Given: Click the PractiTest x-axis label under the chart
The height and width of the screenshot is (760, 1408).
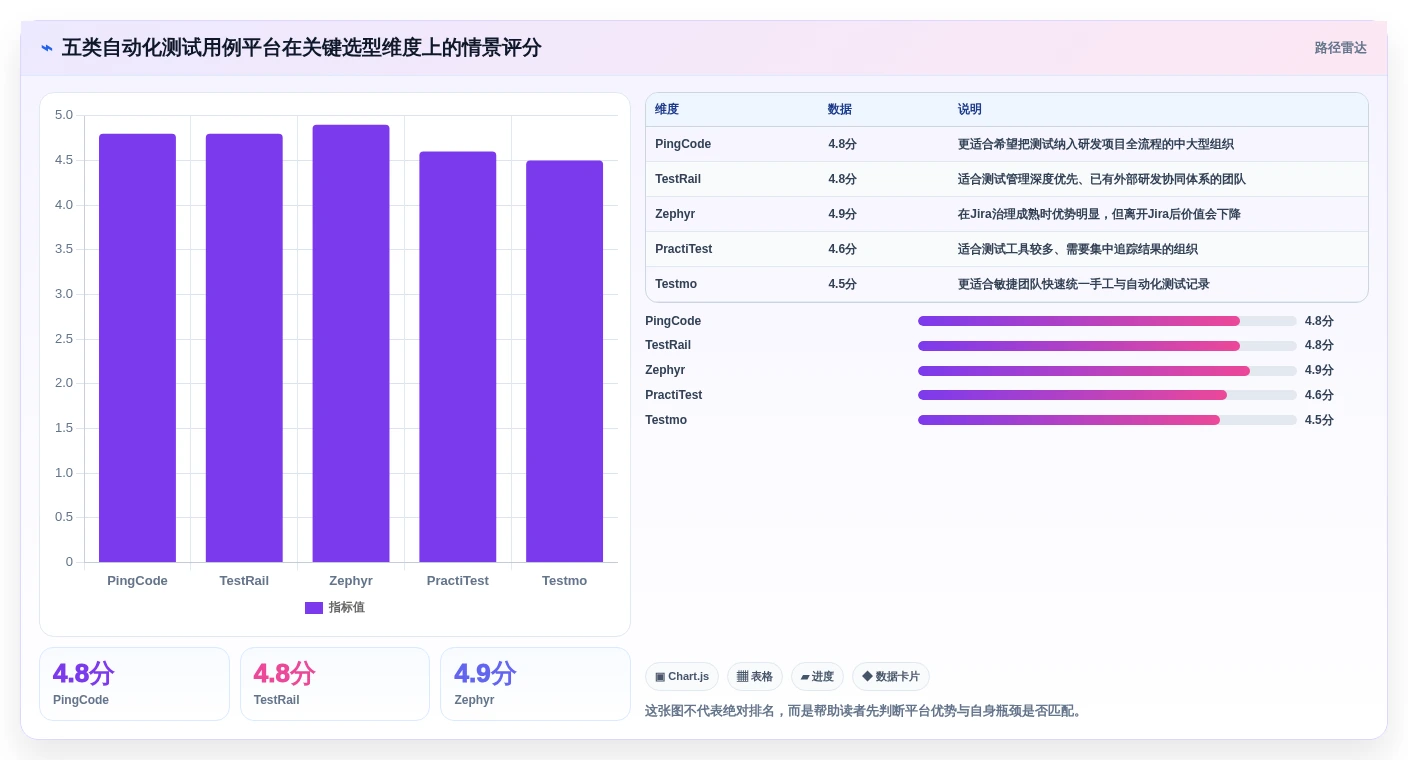Looking at the screenshot, I should (458, 581).
